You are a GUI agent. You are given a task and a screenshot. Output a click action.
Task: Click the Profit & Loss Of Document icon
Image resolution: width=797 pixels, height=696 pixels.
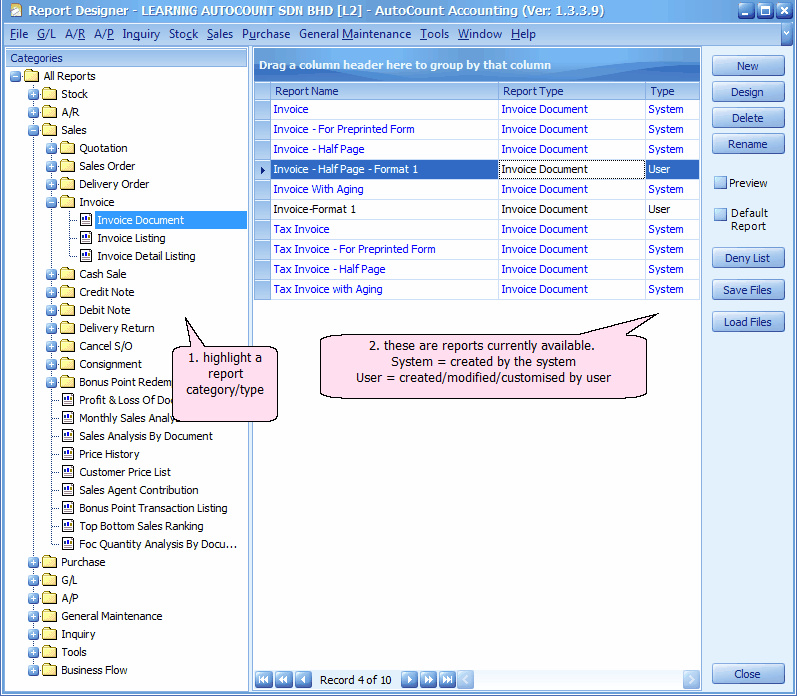68,400
